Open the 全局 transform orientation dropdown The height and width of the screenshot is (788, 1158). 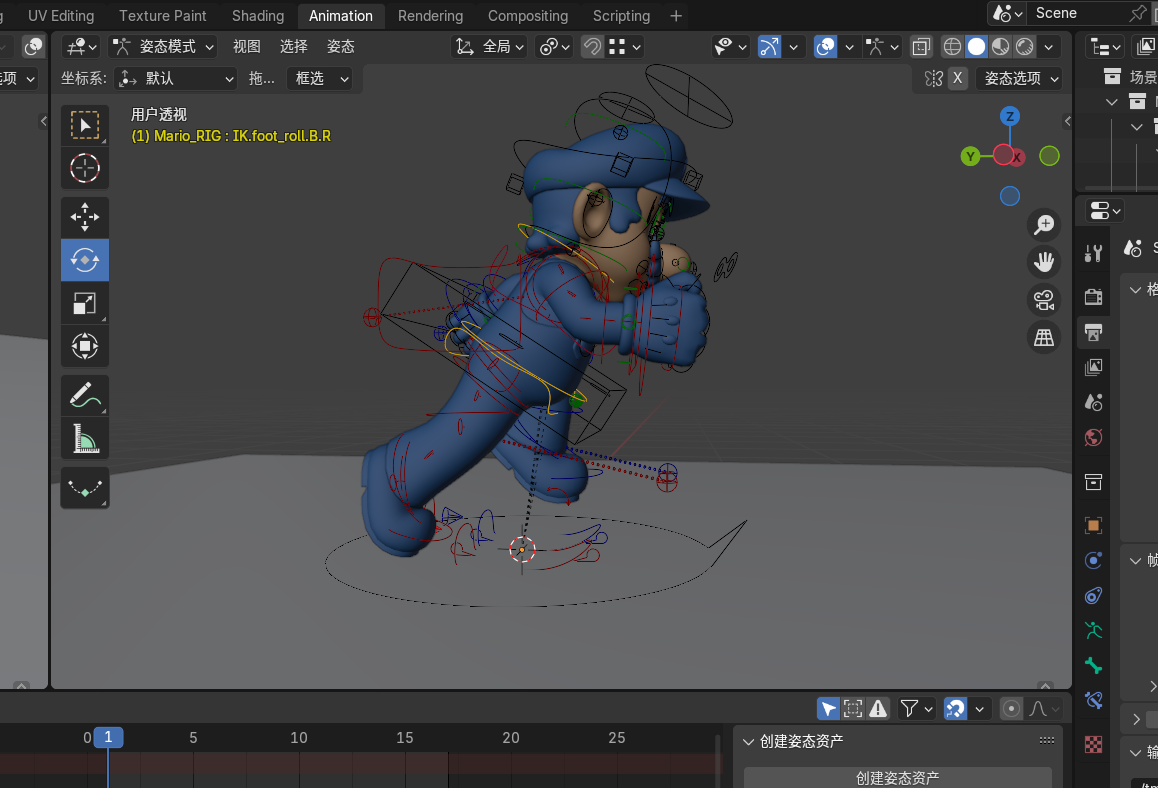(x=489, y=47)
